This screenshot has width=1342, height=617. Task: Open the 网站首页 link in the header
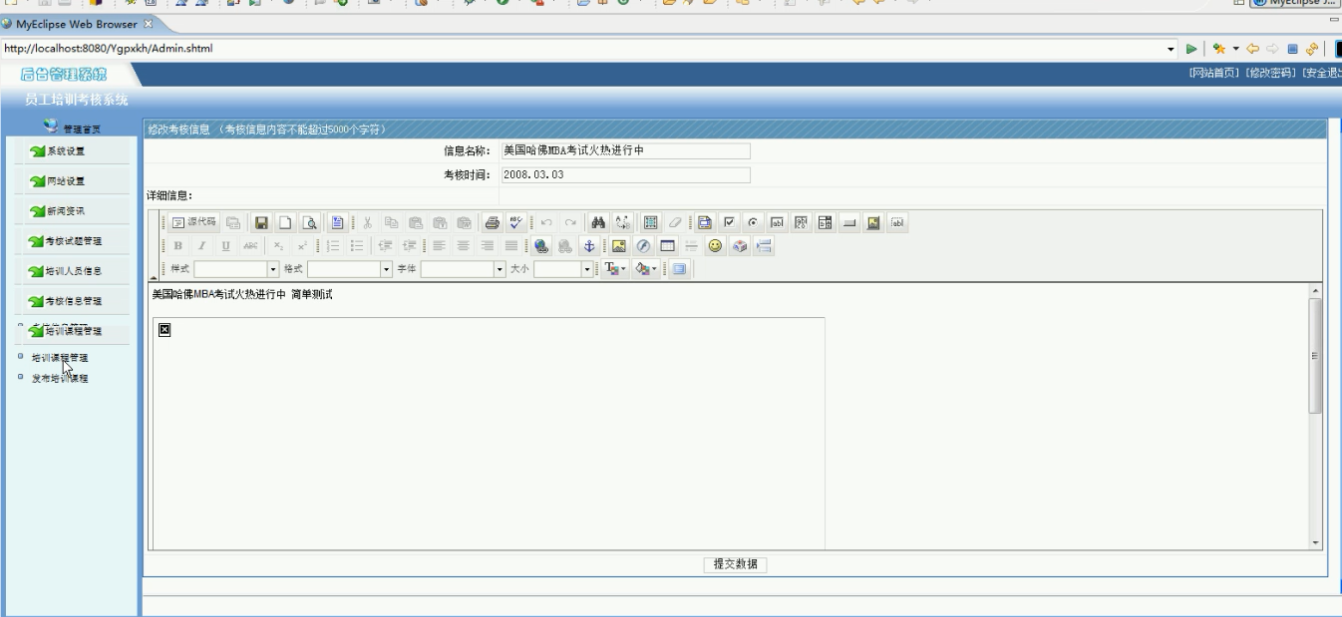[1213, 73]
